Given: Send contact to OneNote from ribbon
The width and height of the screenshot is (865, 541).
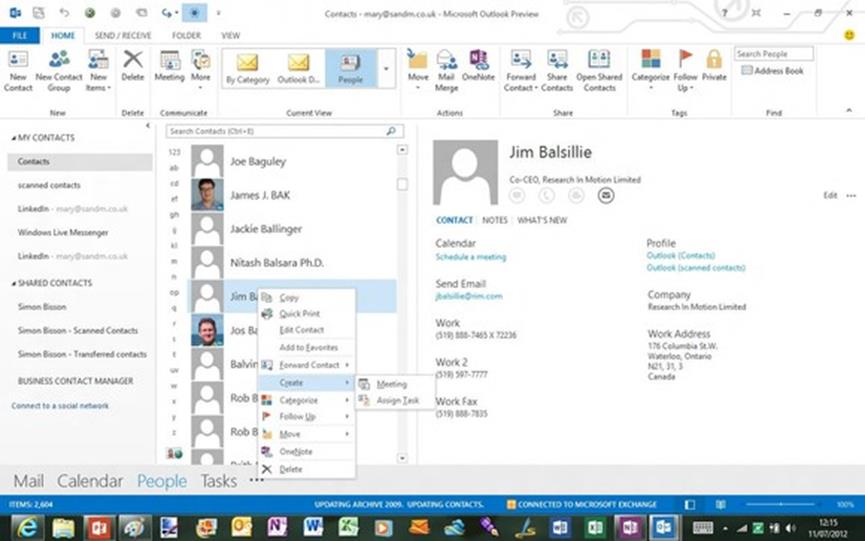Looking at the screenshot, I should [478, 66].
